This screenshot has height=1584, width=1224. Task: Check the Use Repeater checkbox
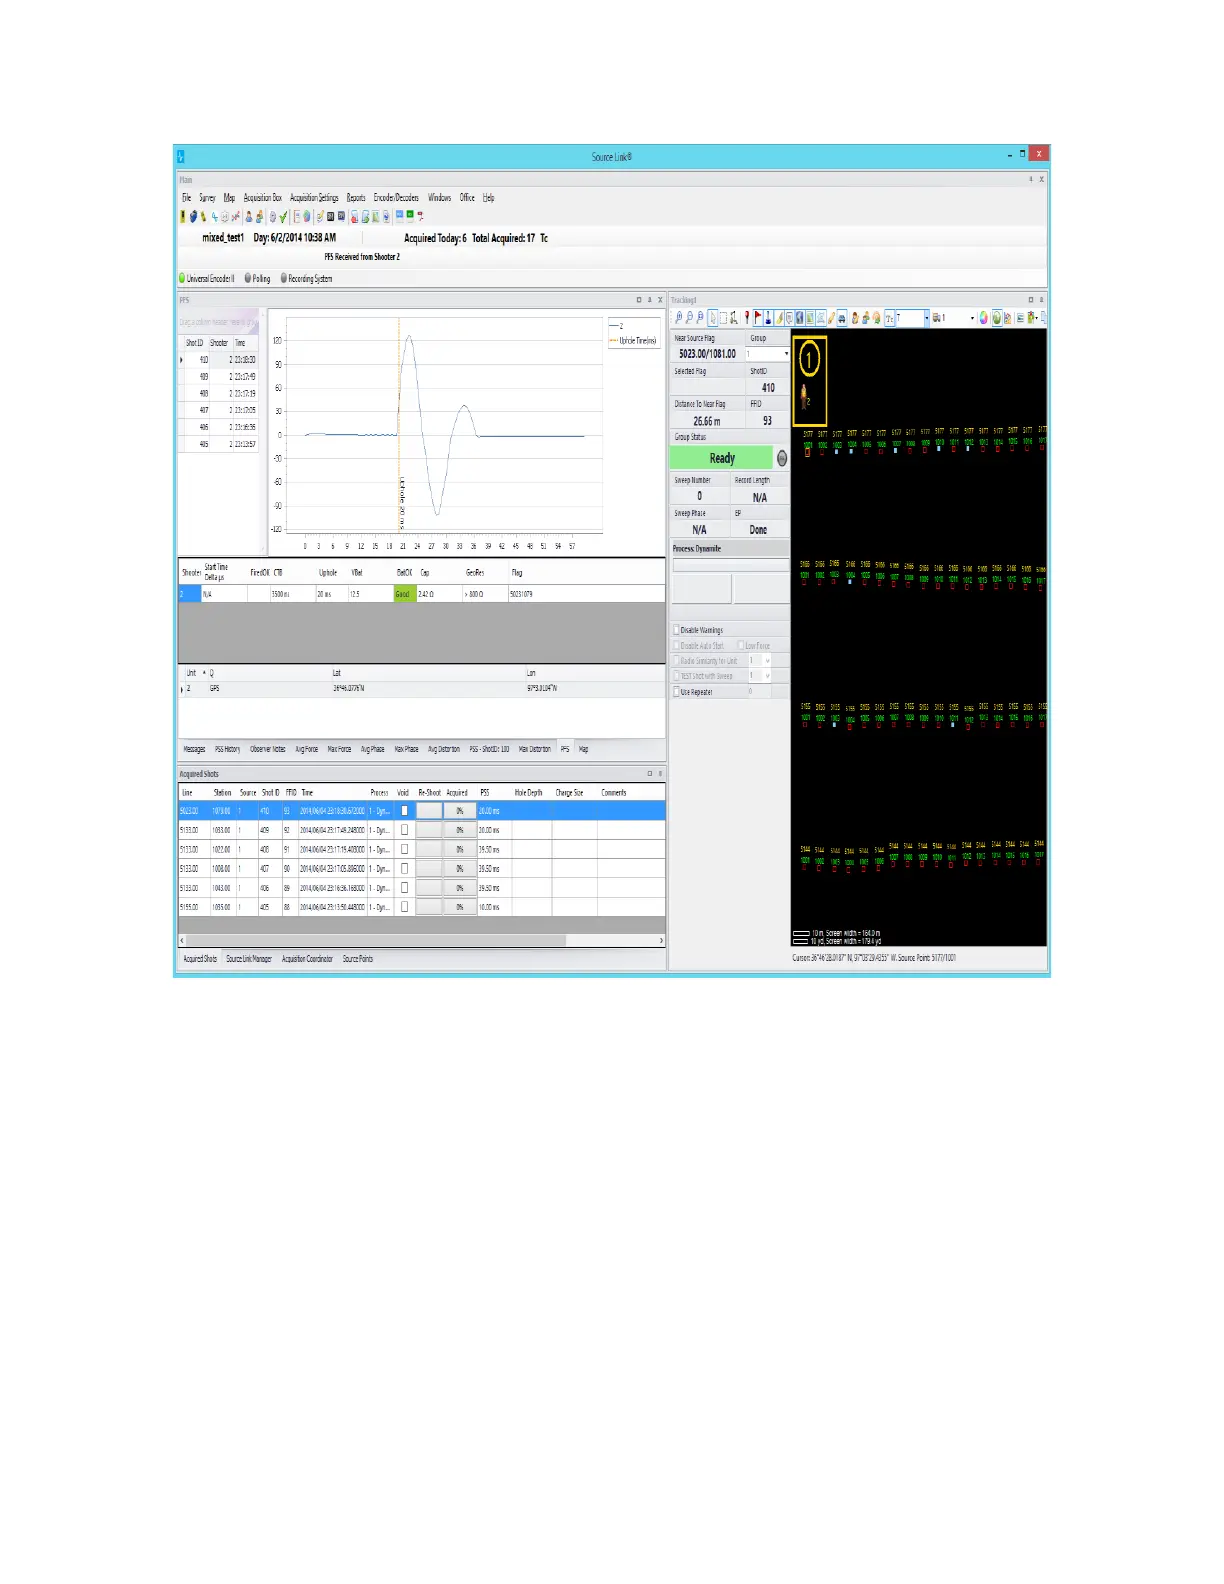(x=677, y=692)
